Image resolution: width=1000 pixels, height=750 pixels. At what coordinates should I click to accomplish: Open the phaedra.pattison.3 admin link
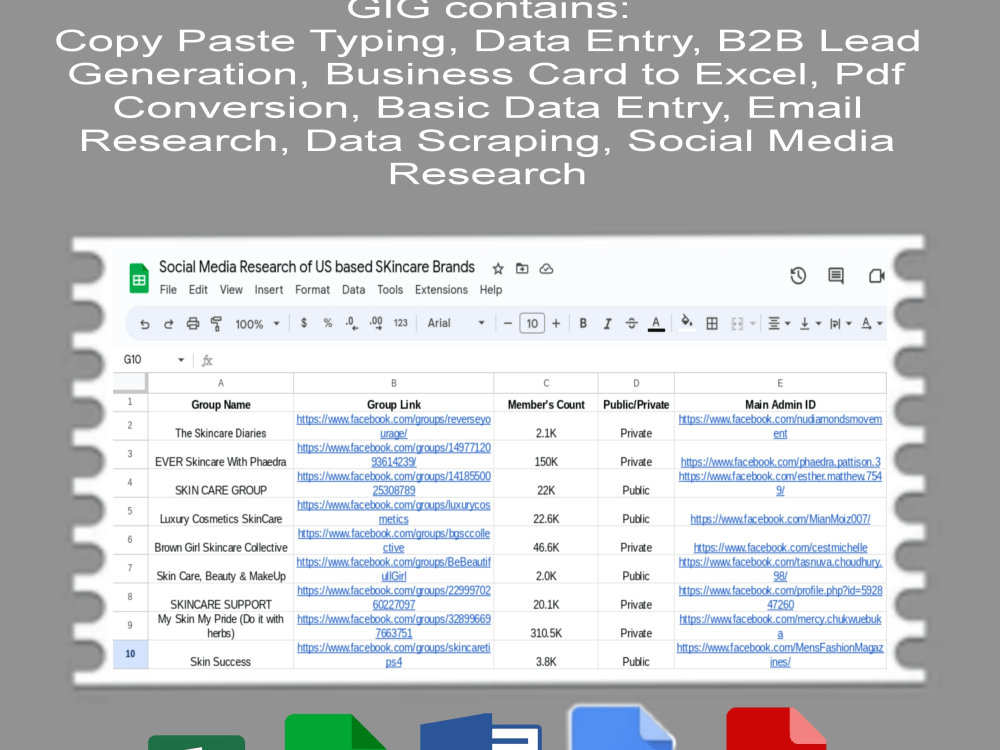[x=780, y=462]
